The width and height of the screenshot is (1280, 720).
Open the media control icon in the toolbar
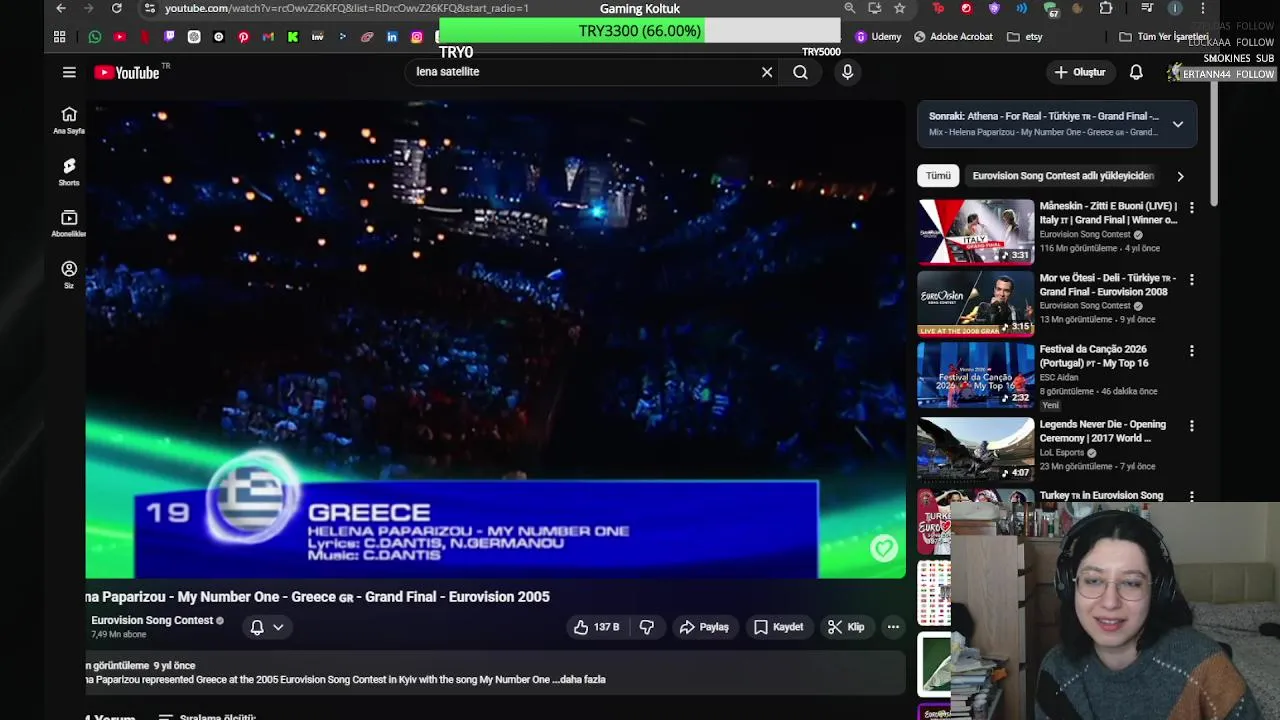point(1147,8)
